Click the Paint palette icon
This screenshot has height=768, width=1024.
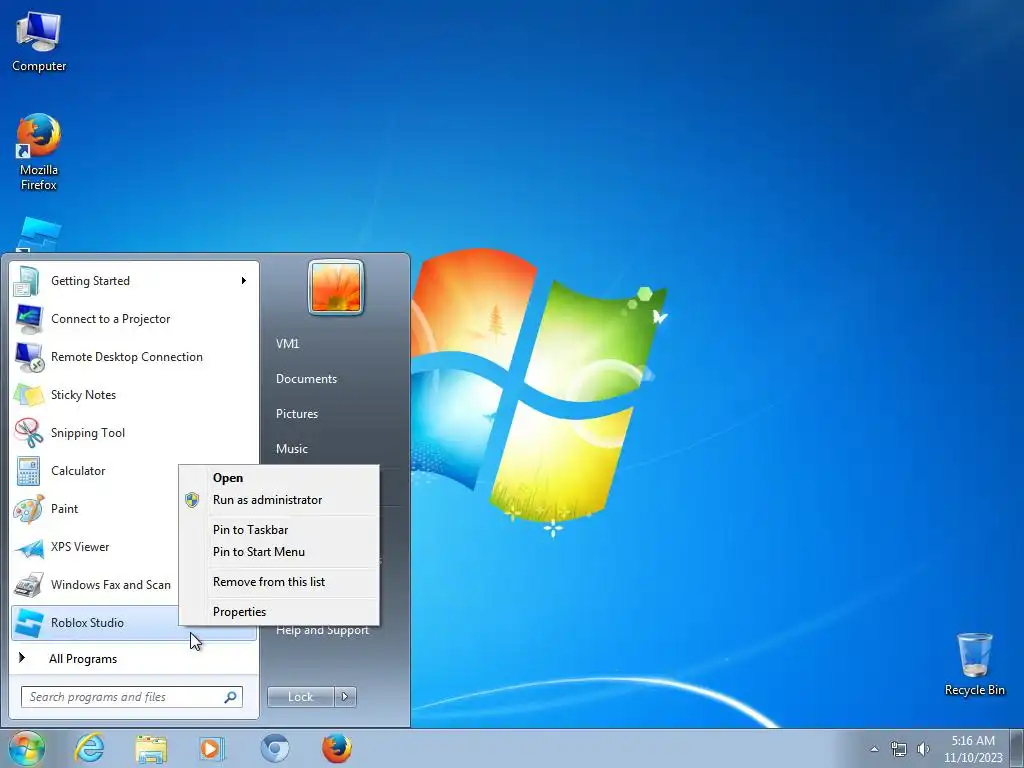(x=27, y=509)
